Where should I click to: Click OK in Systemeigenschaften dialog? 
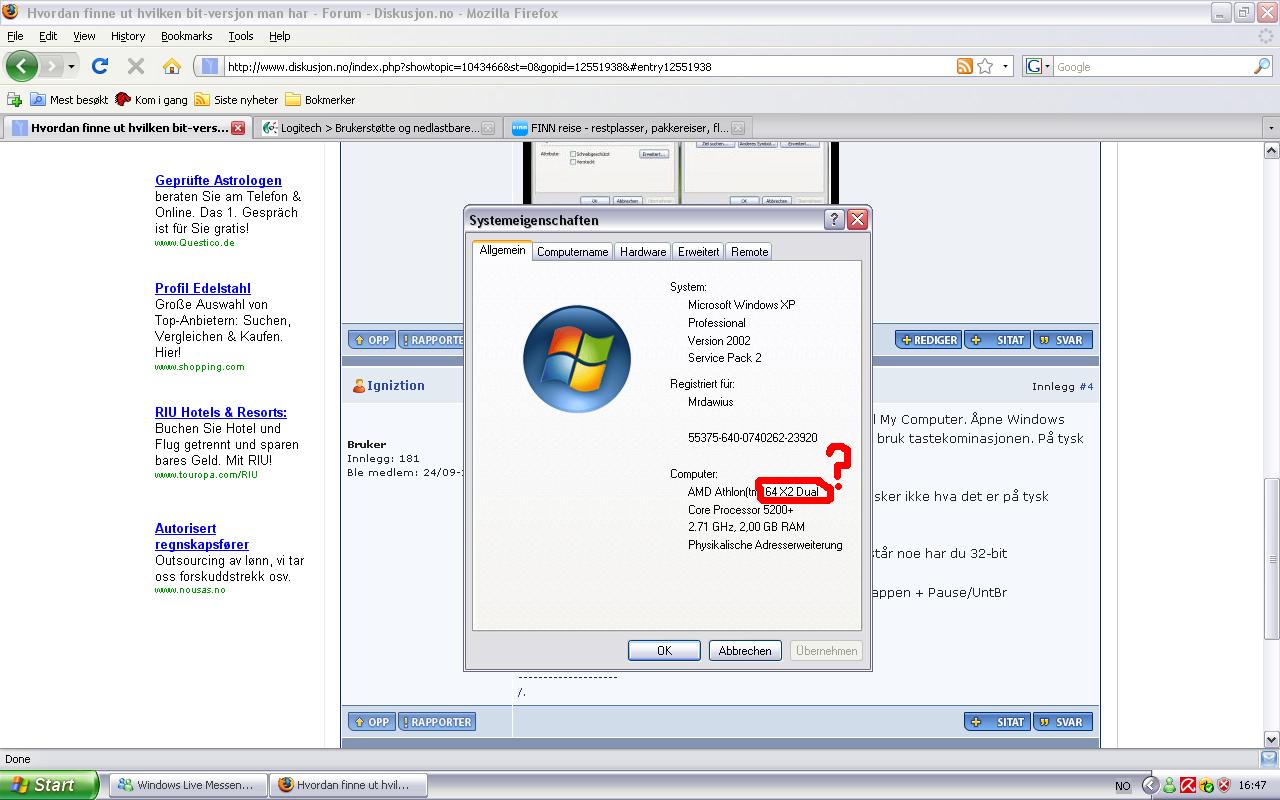click(x=664, y=650)
